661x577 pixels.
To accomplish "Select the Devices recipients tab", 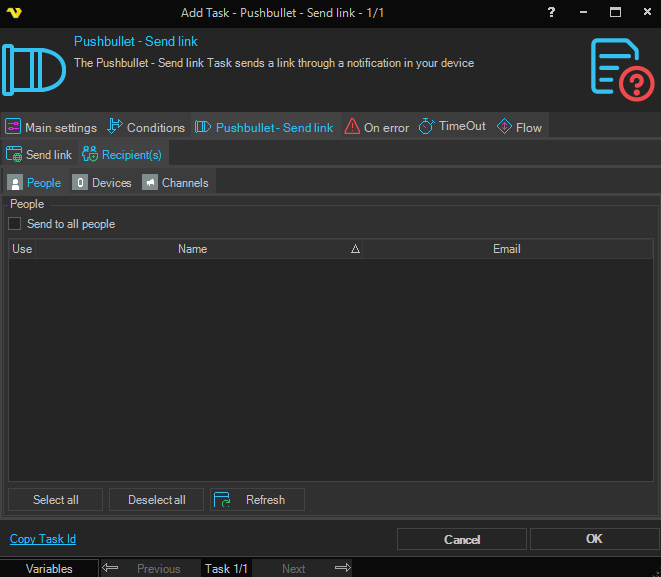I will 103,183.
